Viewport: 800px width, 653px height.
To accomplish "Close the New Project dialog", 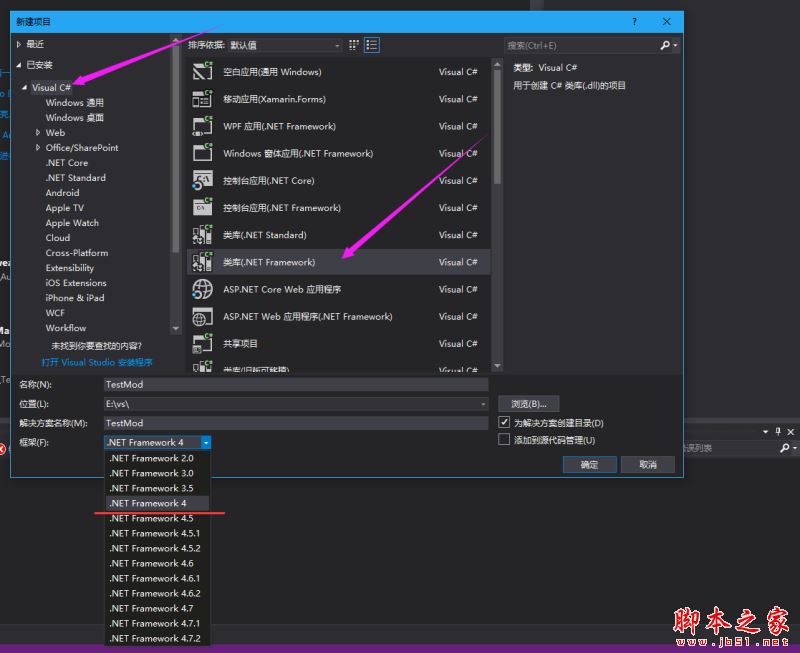I will (666, 21).
